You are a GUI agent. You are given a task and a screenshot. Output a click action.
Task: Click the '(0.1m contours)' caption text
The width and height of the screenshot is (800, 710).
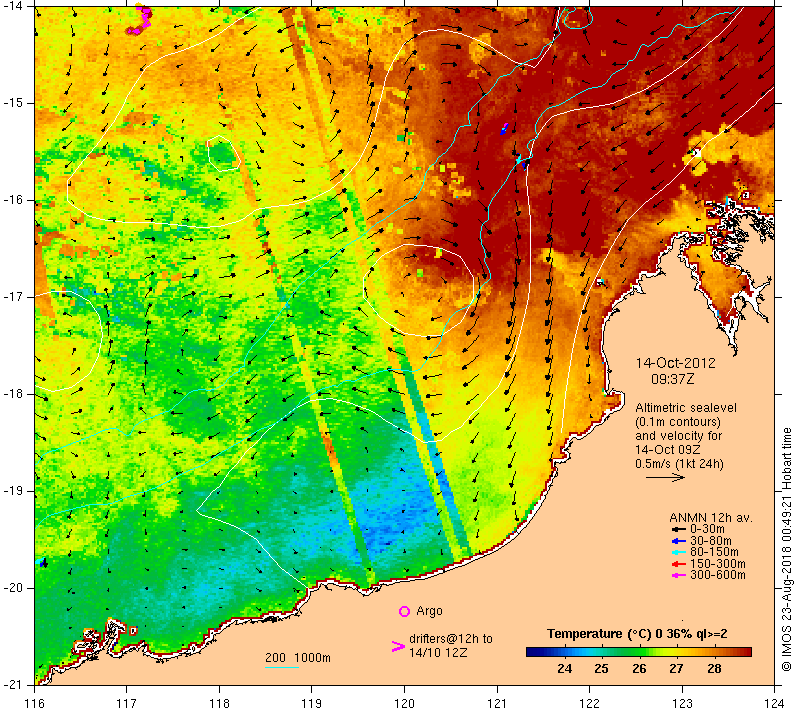(x=678, y=422)
